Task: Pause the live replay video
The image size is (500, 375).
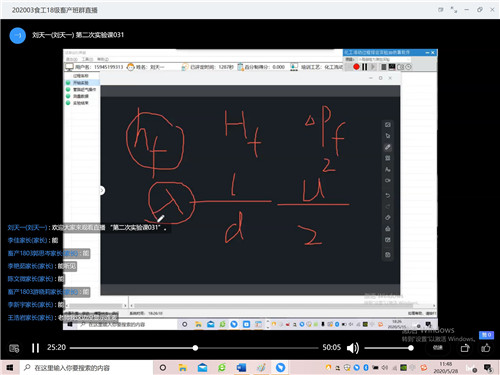Action: tap(35, 348)
